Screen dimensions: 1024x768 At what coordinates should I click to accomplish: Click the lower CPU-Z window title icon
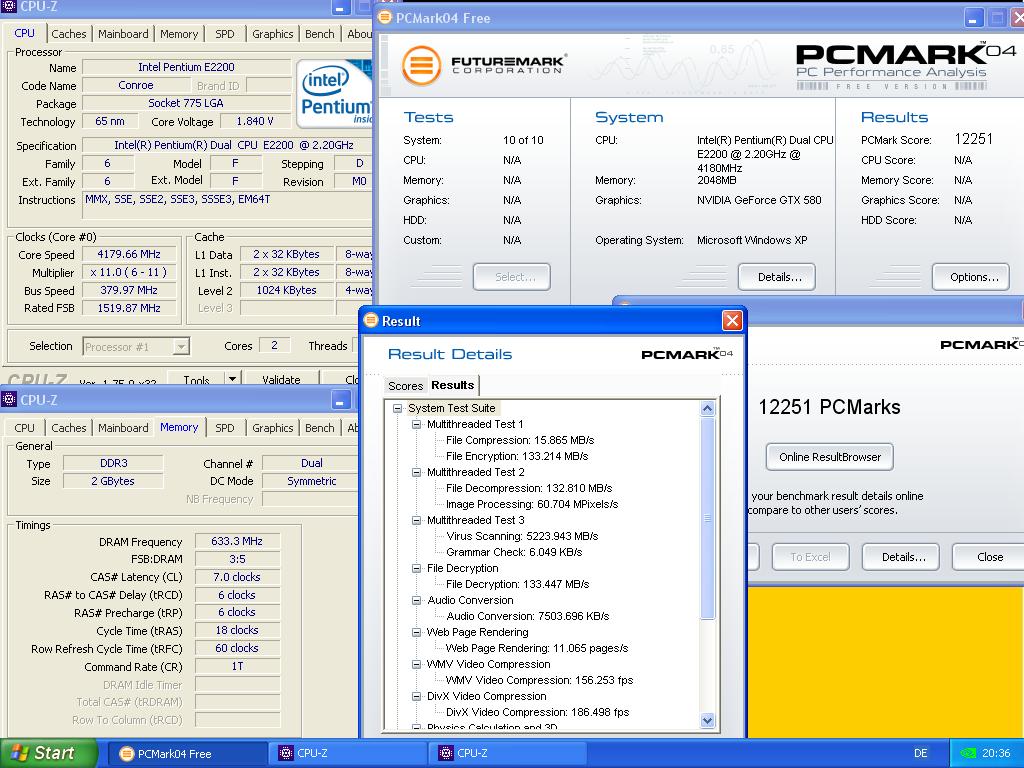(x=8, y=399)
